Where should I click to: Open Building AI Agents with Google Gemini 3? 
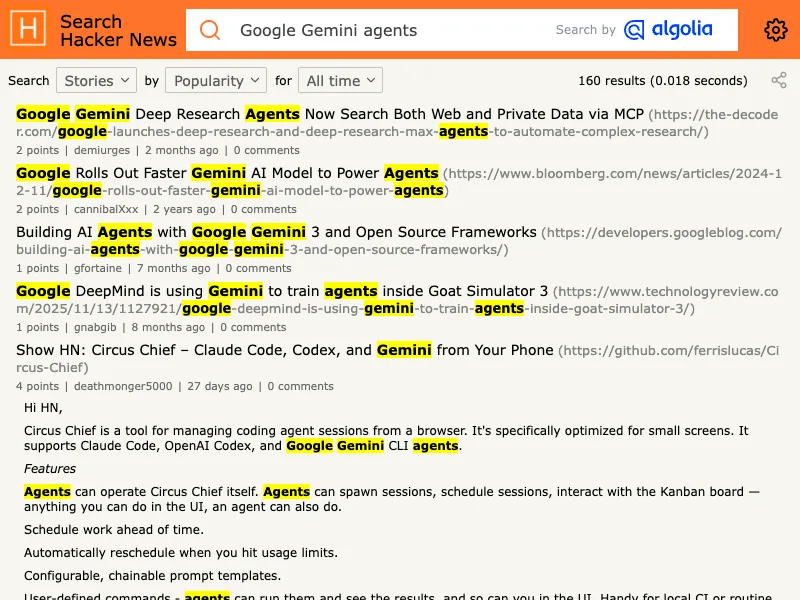tap(276, 232)
